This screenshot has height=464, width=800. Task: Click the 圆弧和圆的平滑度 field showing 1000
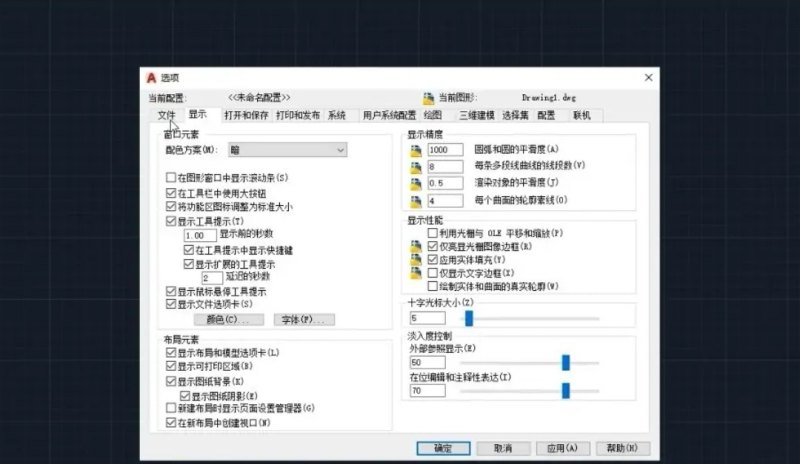click(x=445, y=150)
